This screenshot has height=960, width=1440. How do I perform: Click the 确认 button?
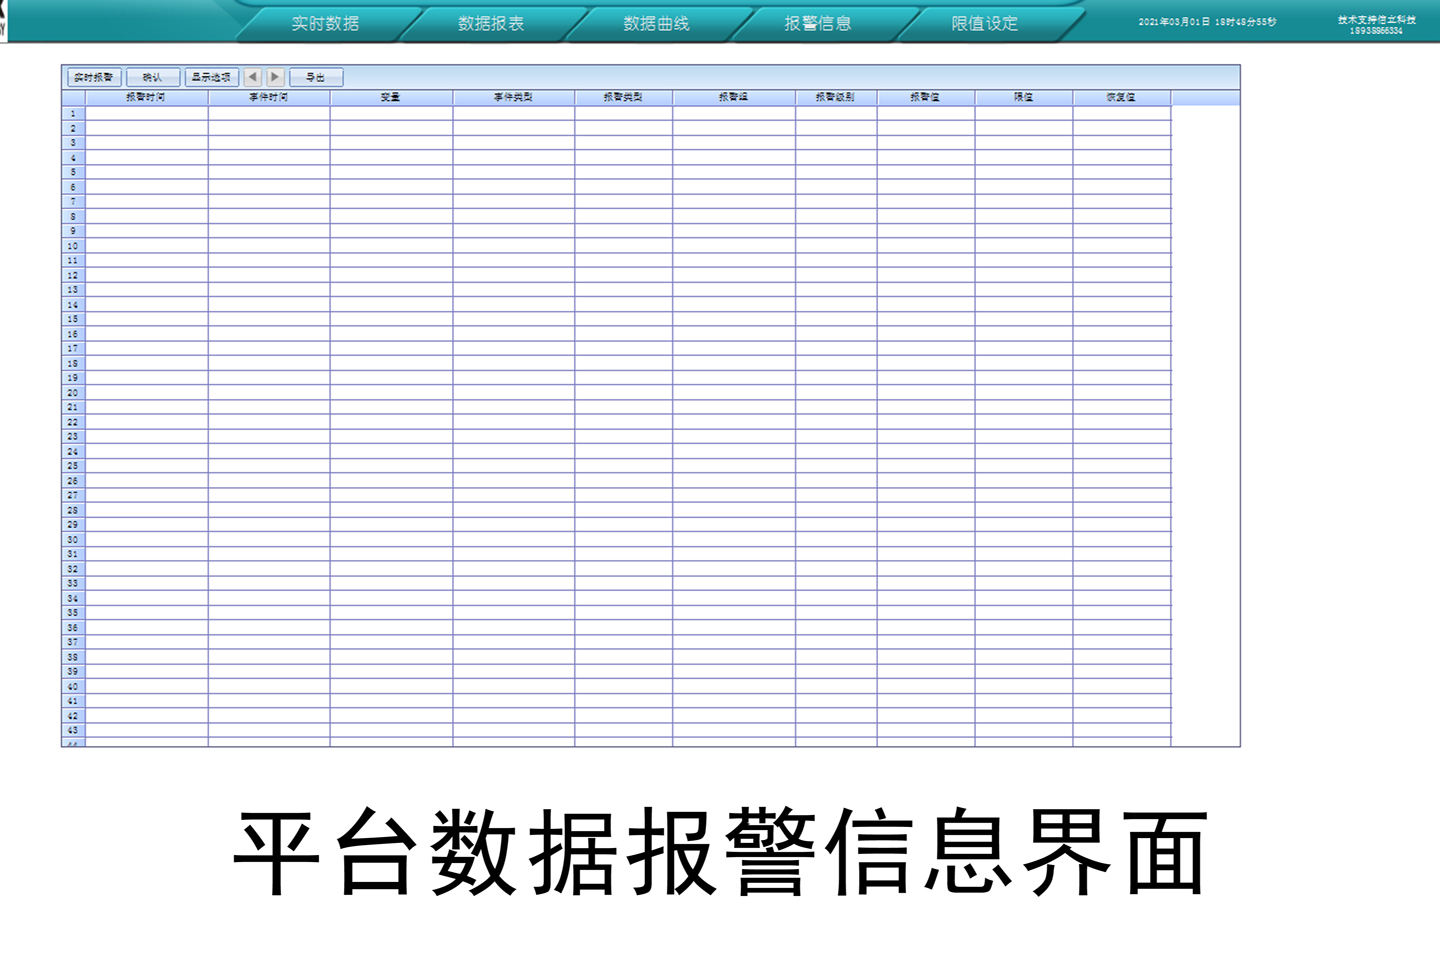click(x=153, y=77)
